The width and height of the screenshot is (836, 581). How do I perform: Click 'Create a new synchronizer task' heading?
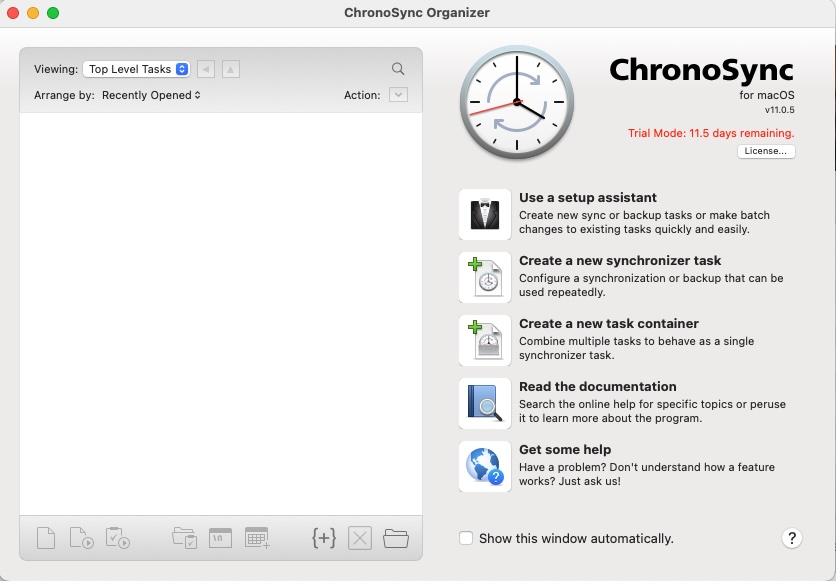click(620, 261)
